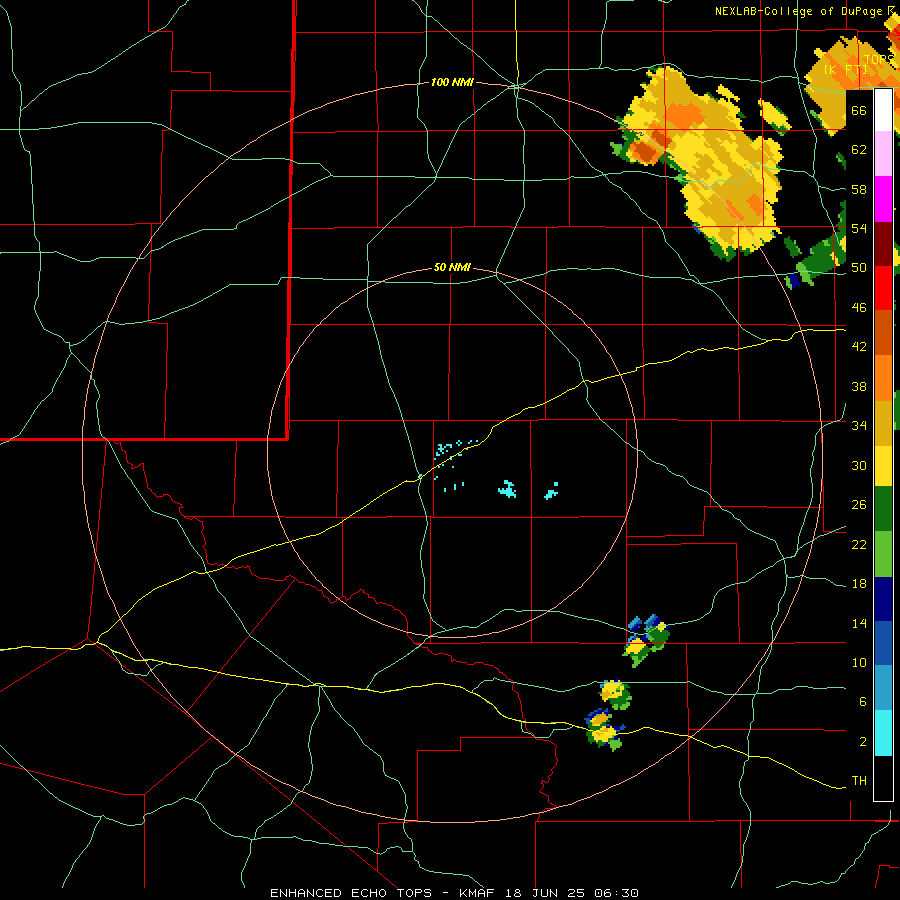
Task: Click legend value 42
Action: click(859, 347)
